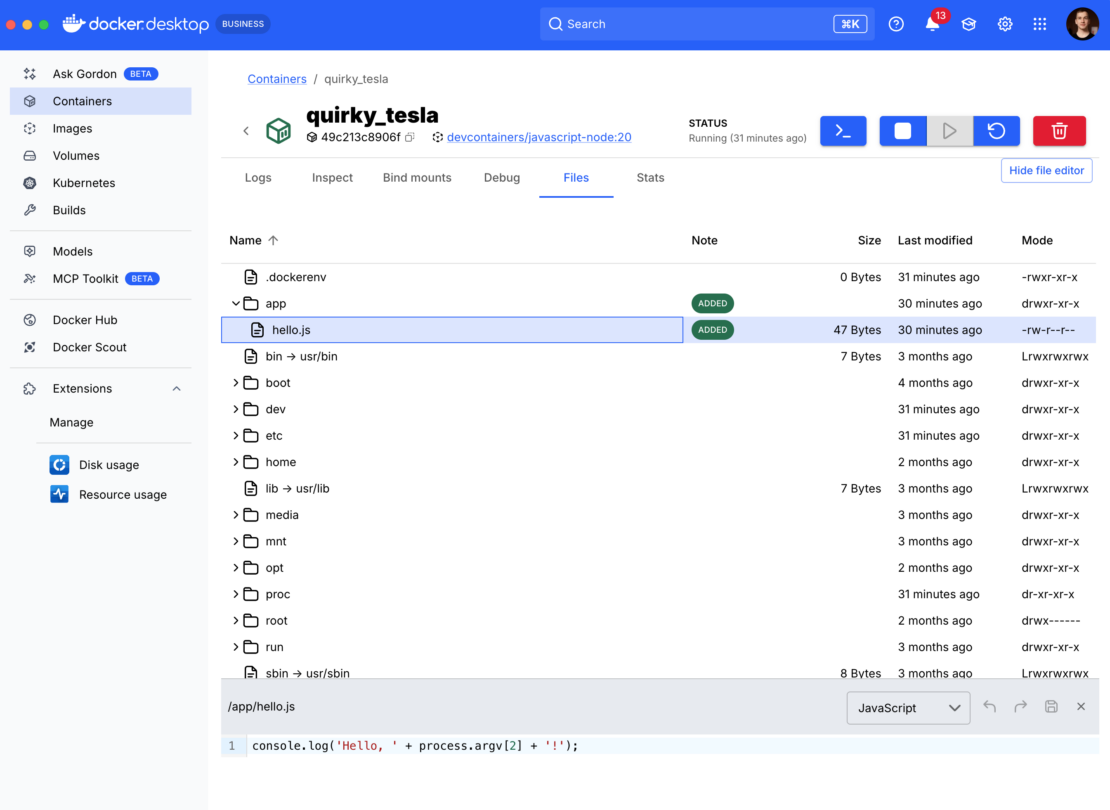
Task: Open the JavaScript language dropdown
Action: click(908, 707)
